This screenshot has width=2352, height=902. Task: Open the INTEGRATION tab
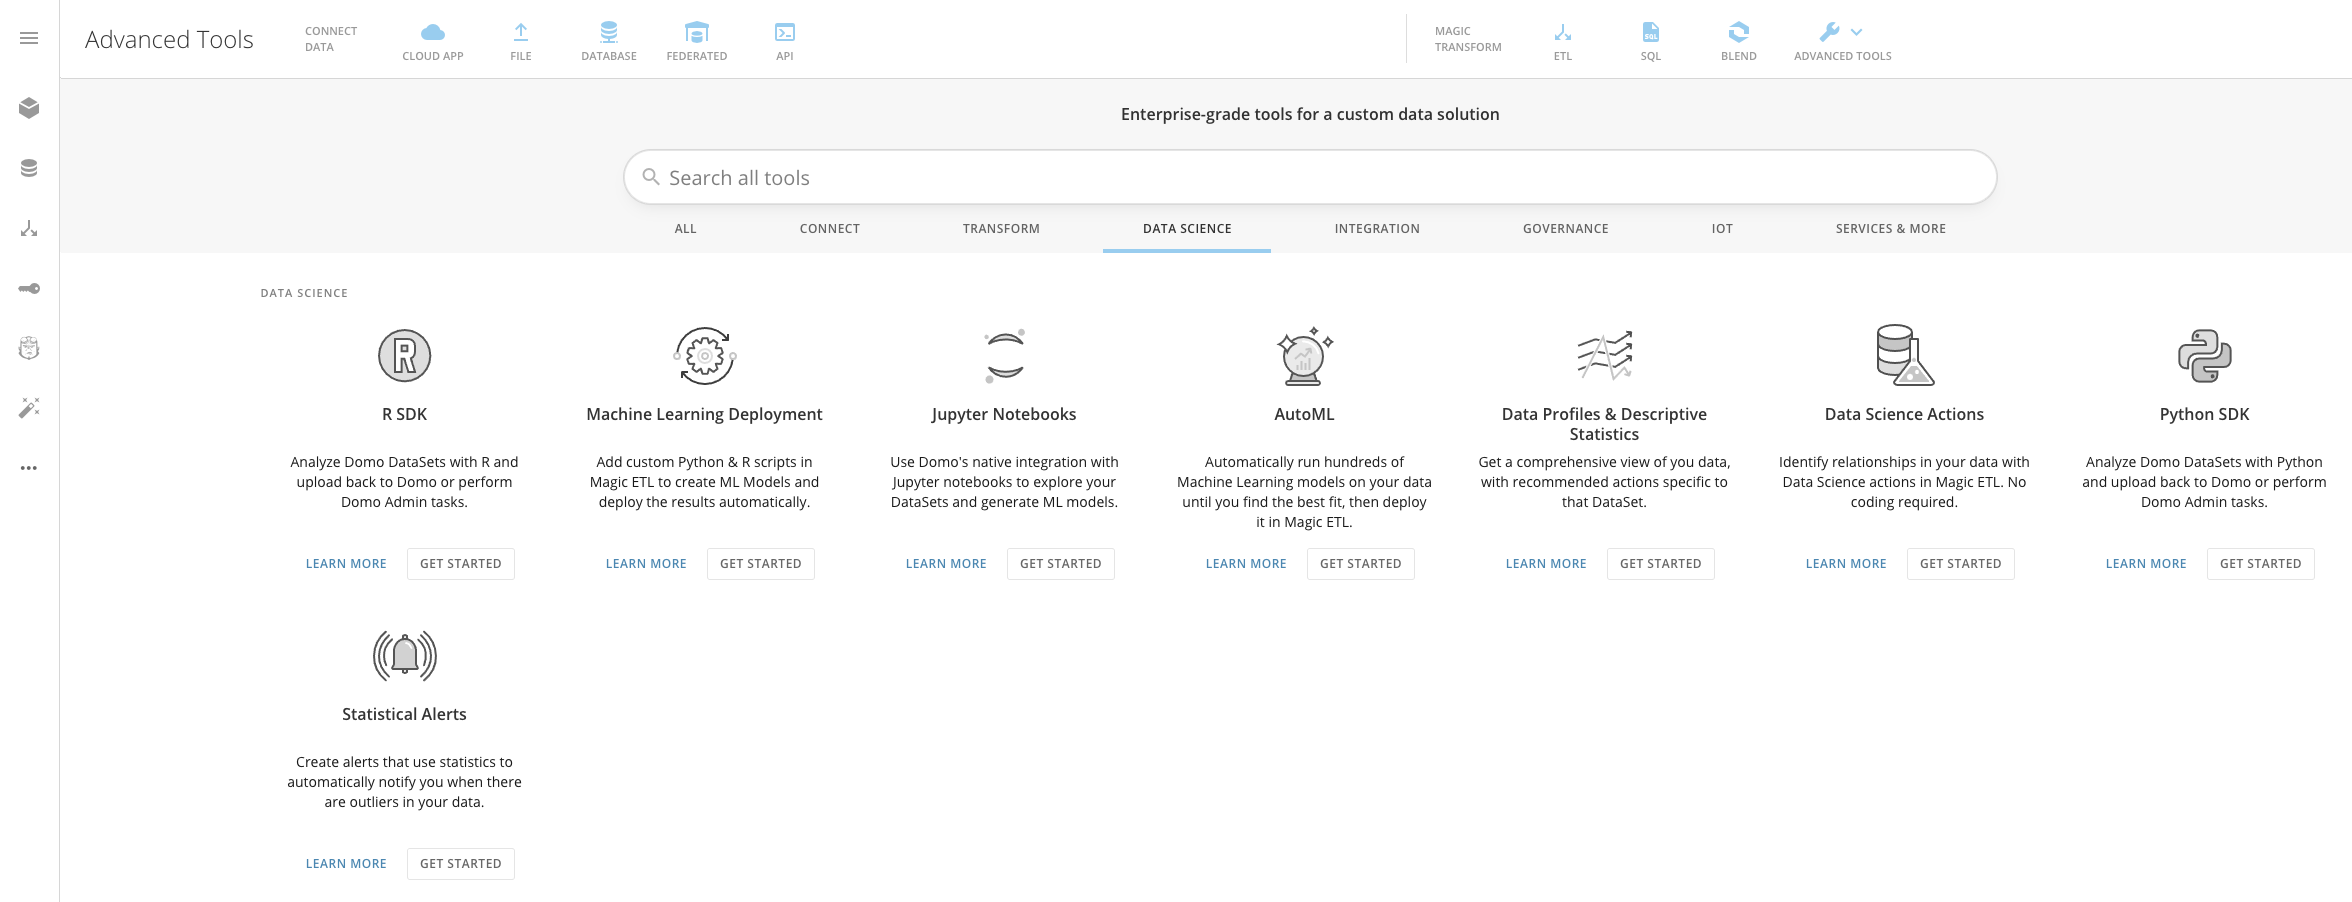tap(1377, 229)
